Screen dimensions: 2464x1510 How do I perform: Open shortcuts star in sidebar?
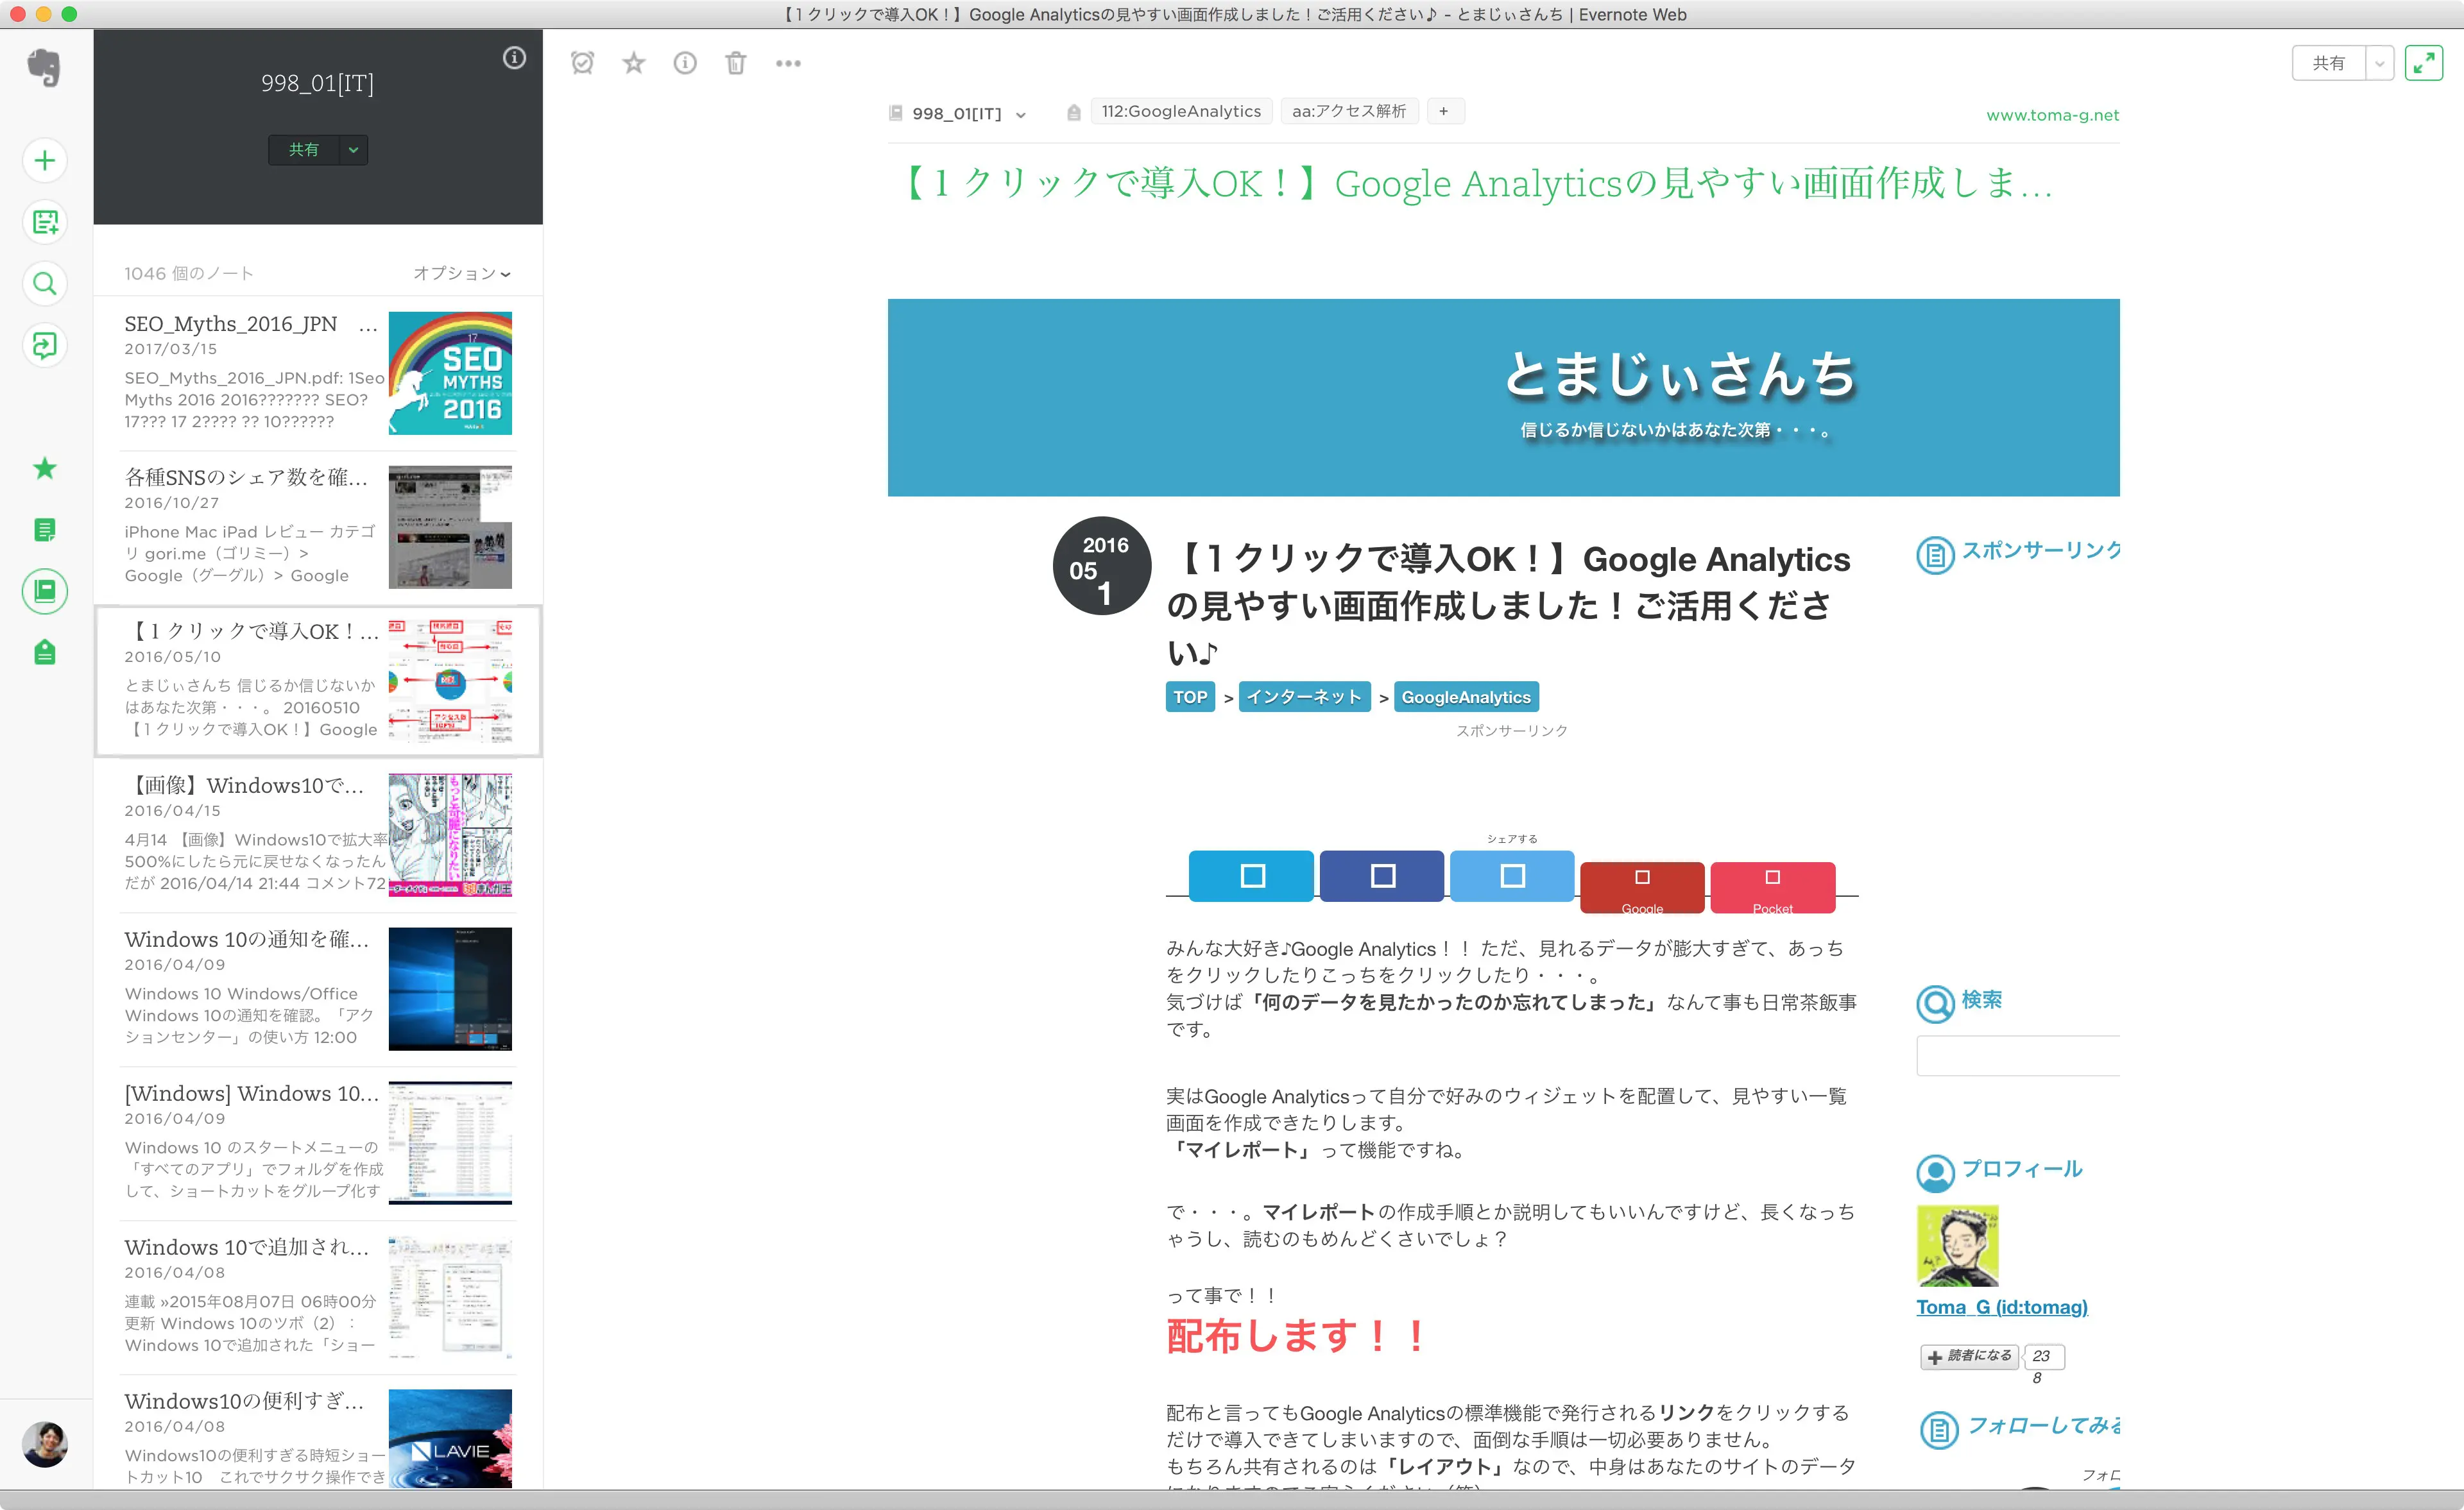45,468
